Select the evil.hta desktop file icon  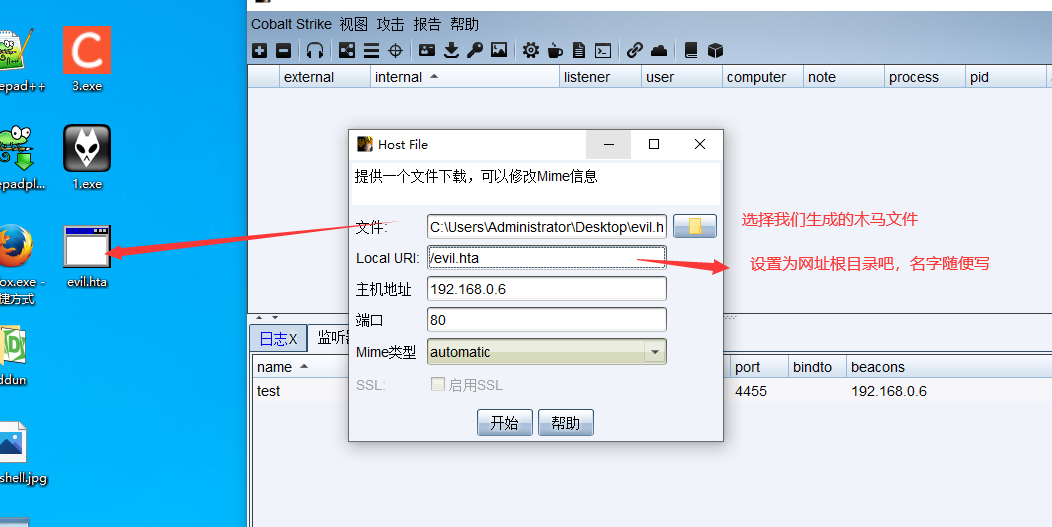[87, 248]
